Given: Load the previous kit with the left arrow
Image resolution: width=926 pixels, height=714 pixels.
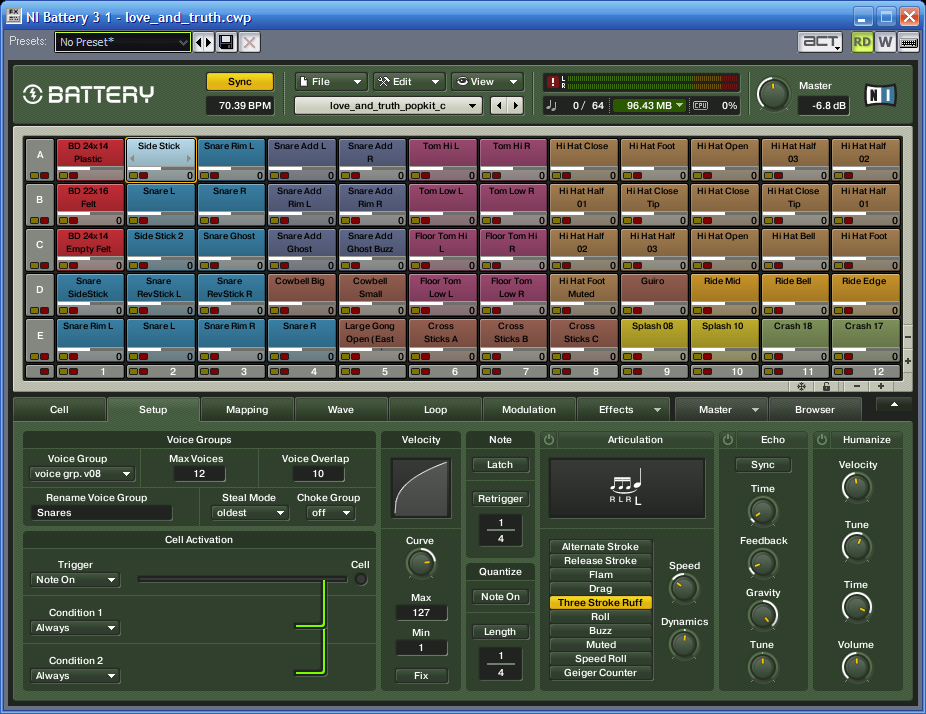Looking at the screenshot, I should coord(500,106).
